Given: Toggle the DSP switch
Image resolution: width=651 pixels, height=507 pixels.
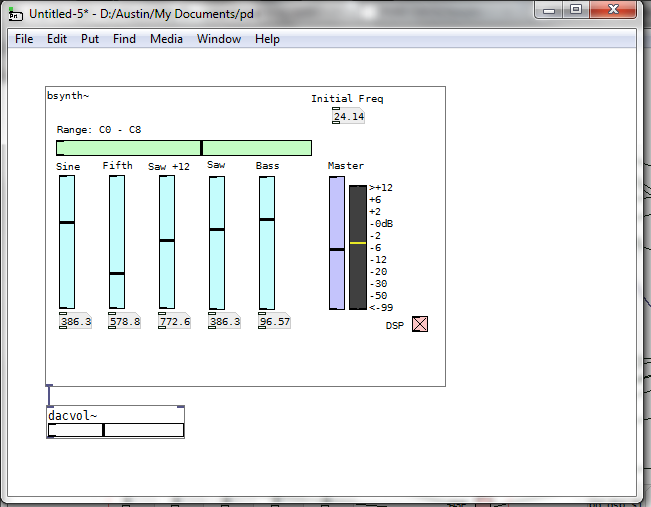Looking at the screenshot, I should point(420,324).
